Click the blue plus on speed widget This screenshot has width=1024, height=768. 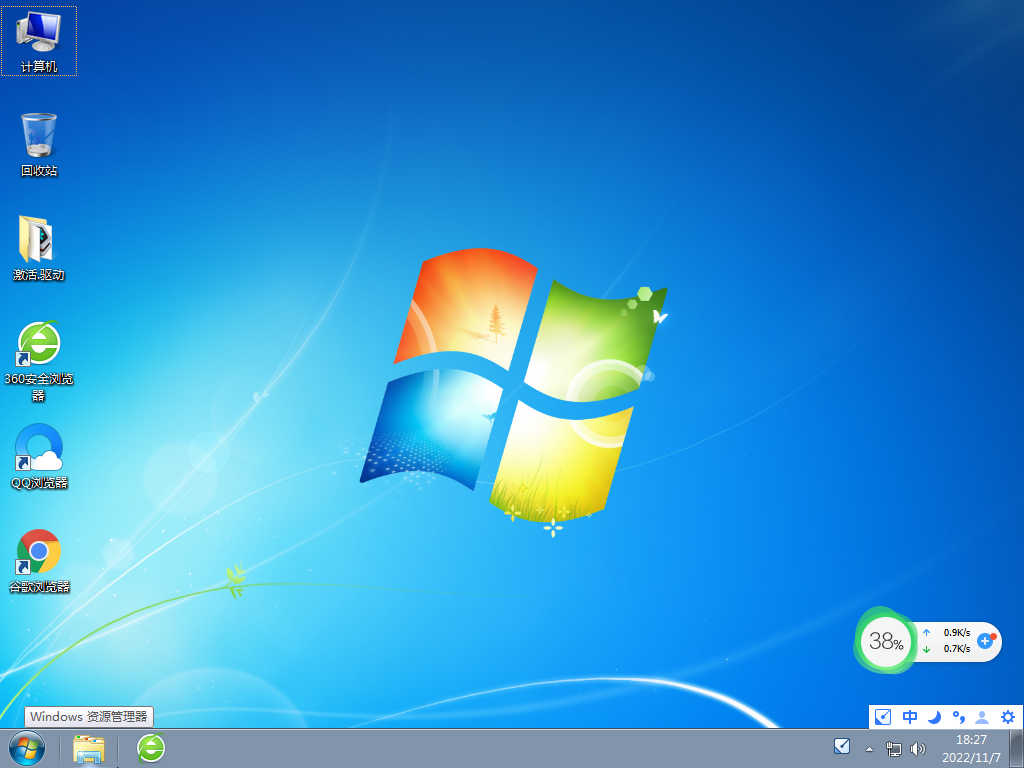(985, 640)
